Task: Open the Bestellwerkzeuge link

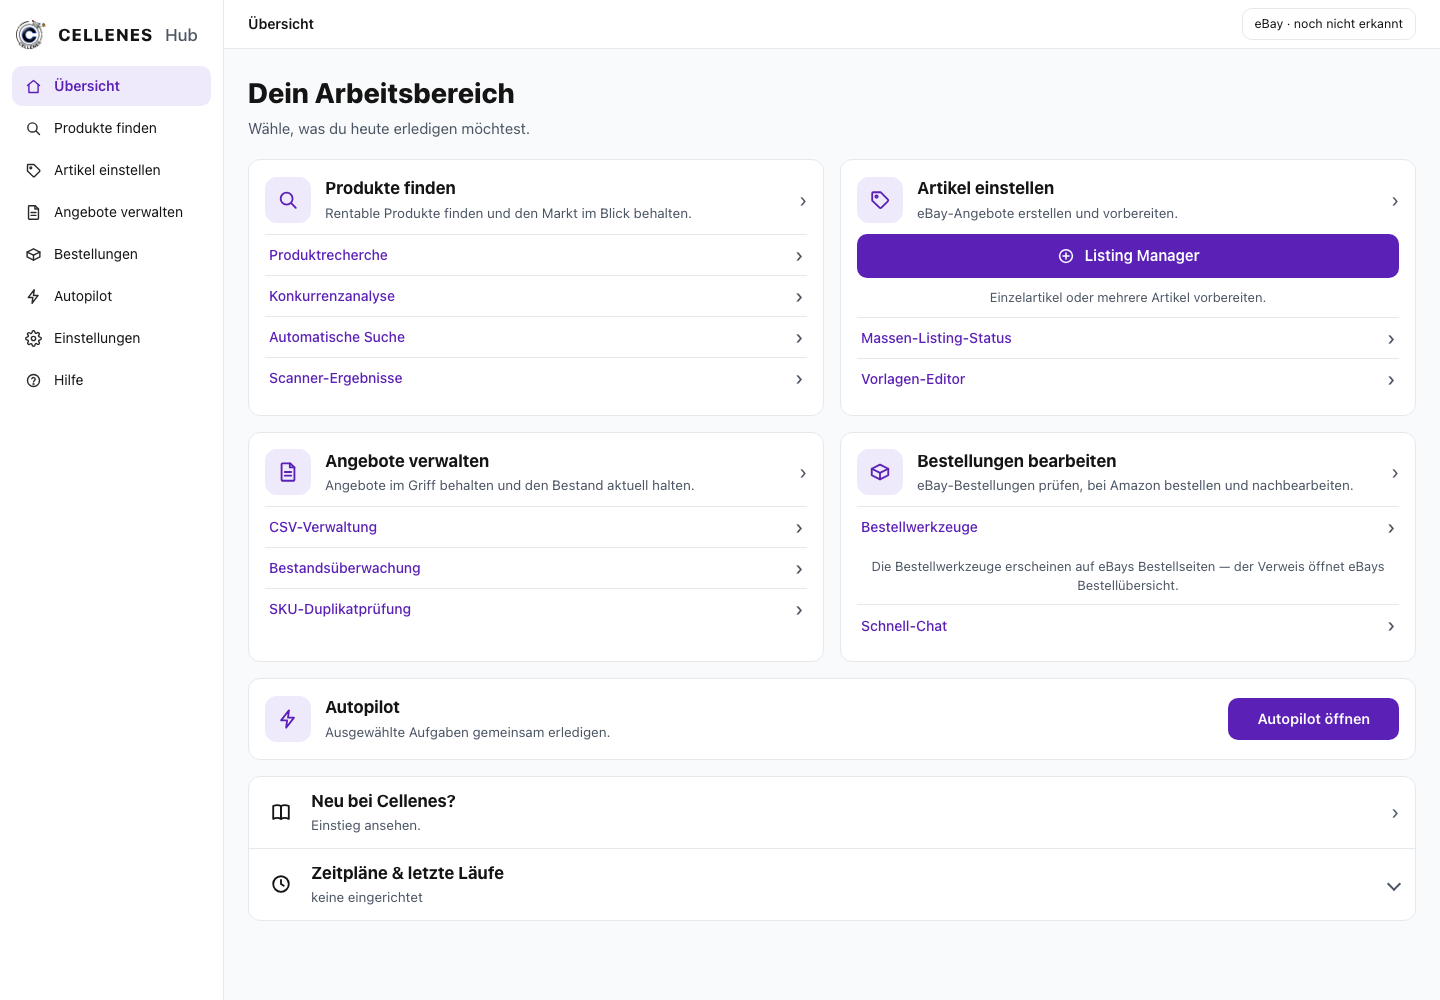Action: 1128,527
